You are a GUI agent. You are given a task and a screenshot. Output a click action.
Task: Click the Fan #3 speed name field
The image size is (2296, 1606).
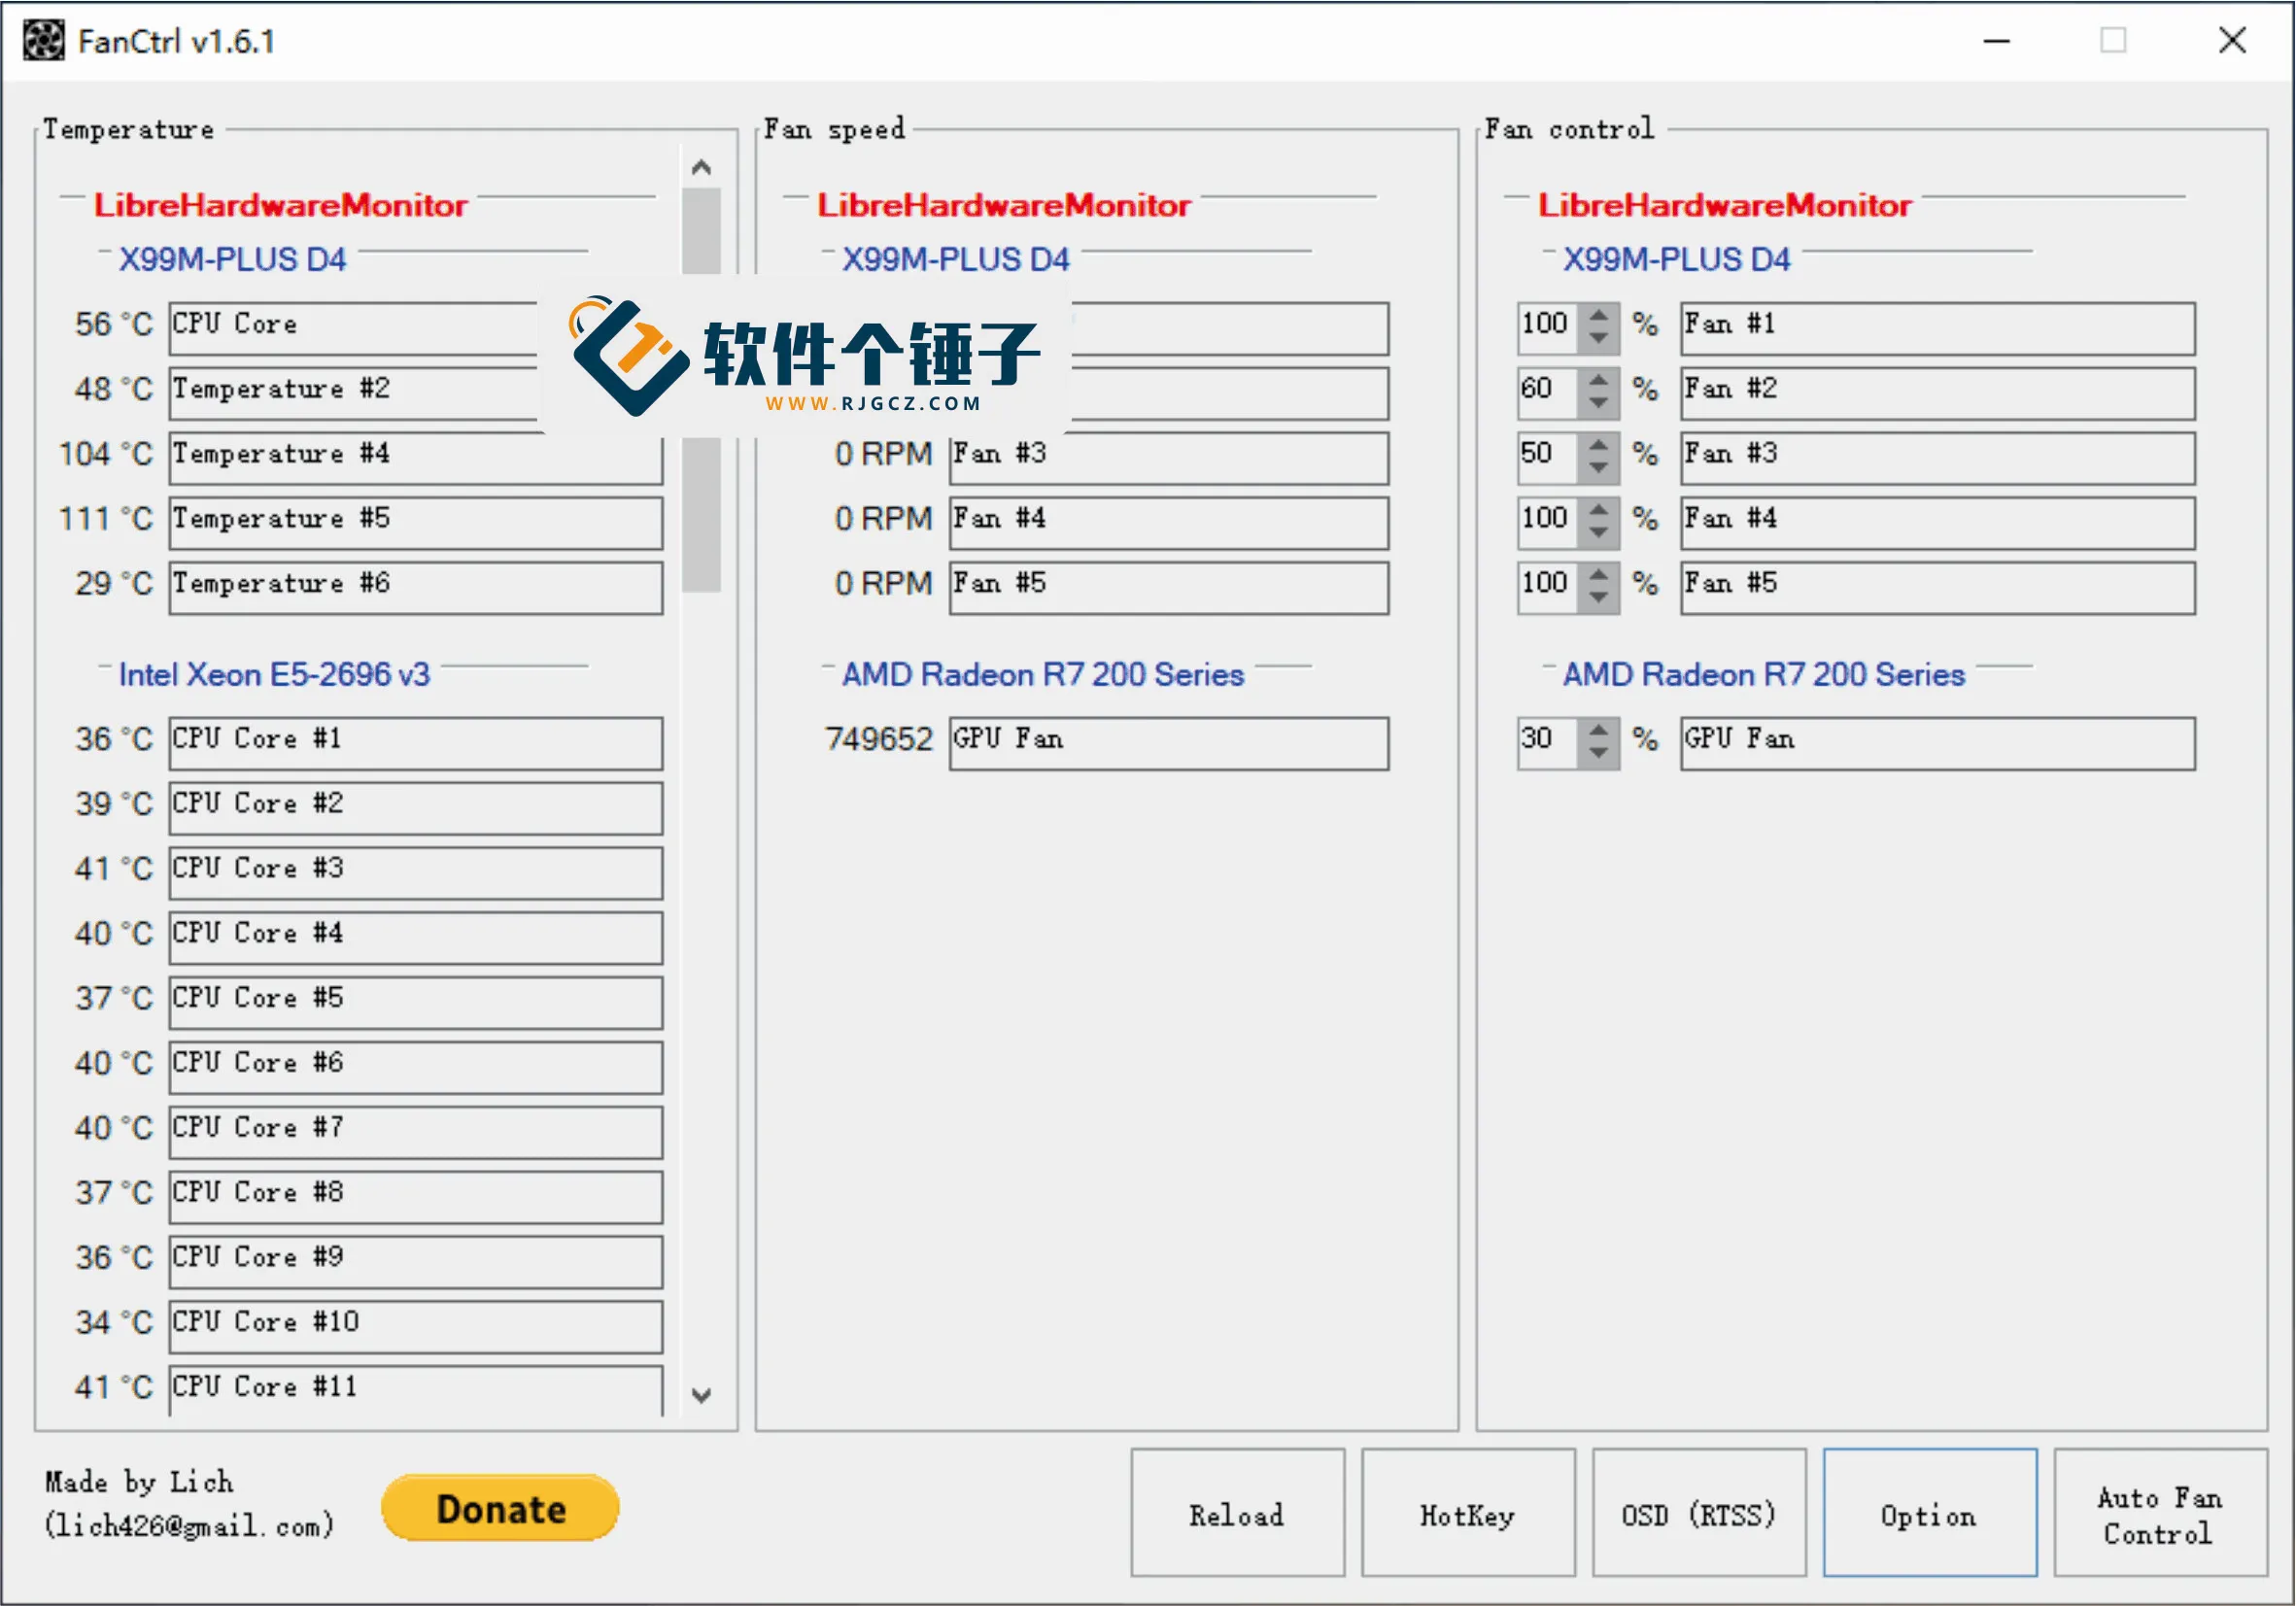(x=1169, y=458)
